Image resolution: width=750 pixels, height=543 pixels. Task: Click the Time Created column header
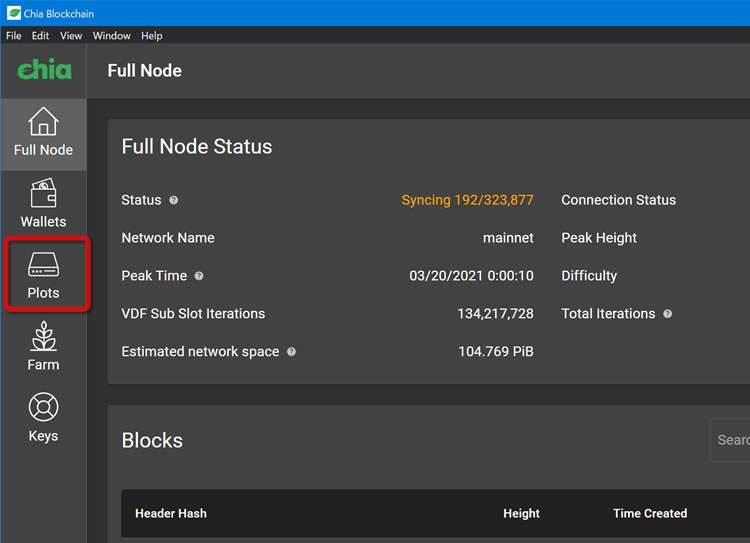pyautogui.click(x=650, y=513)
